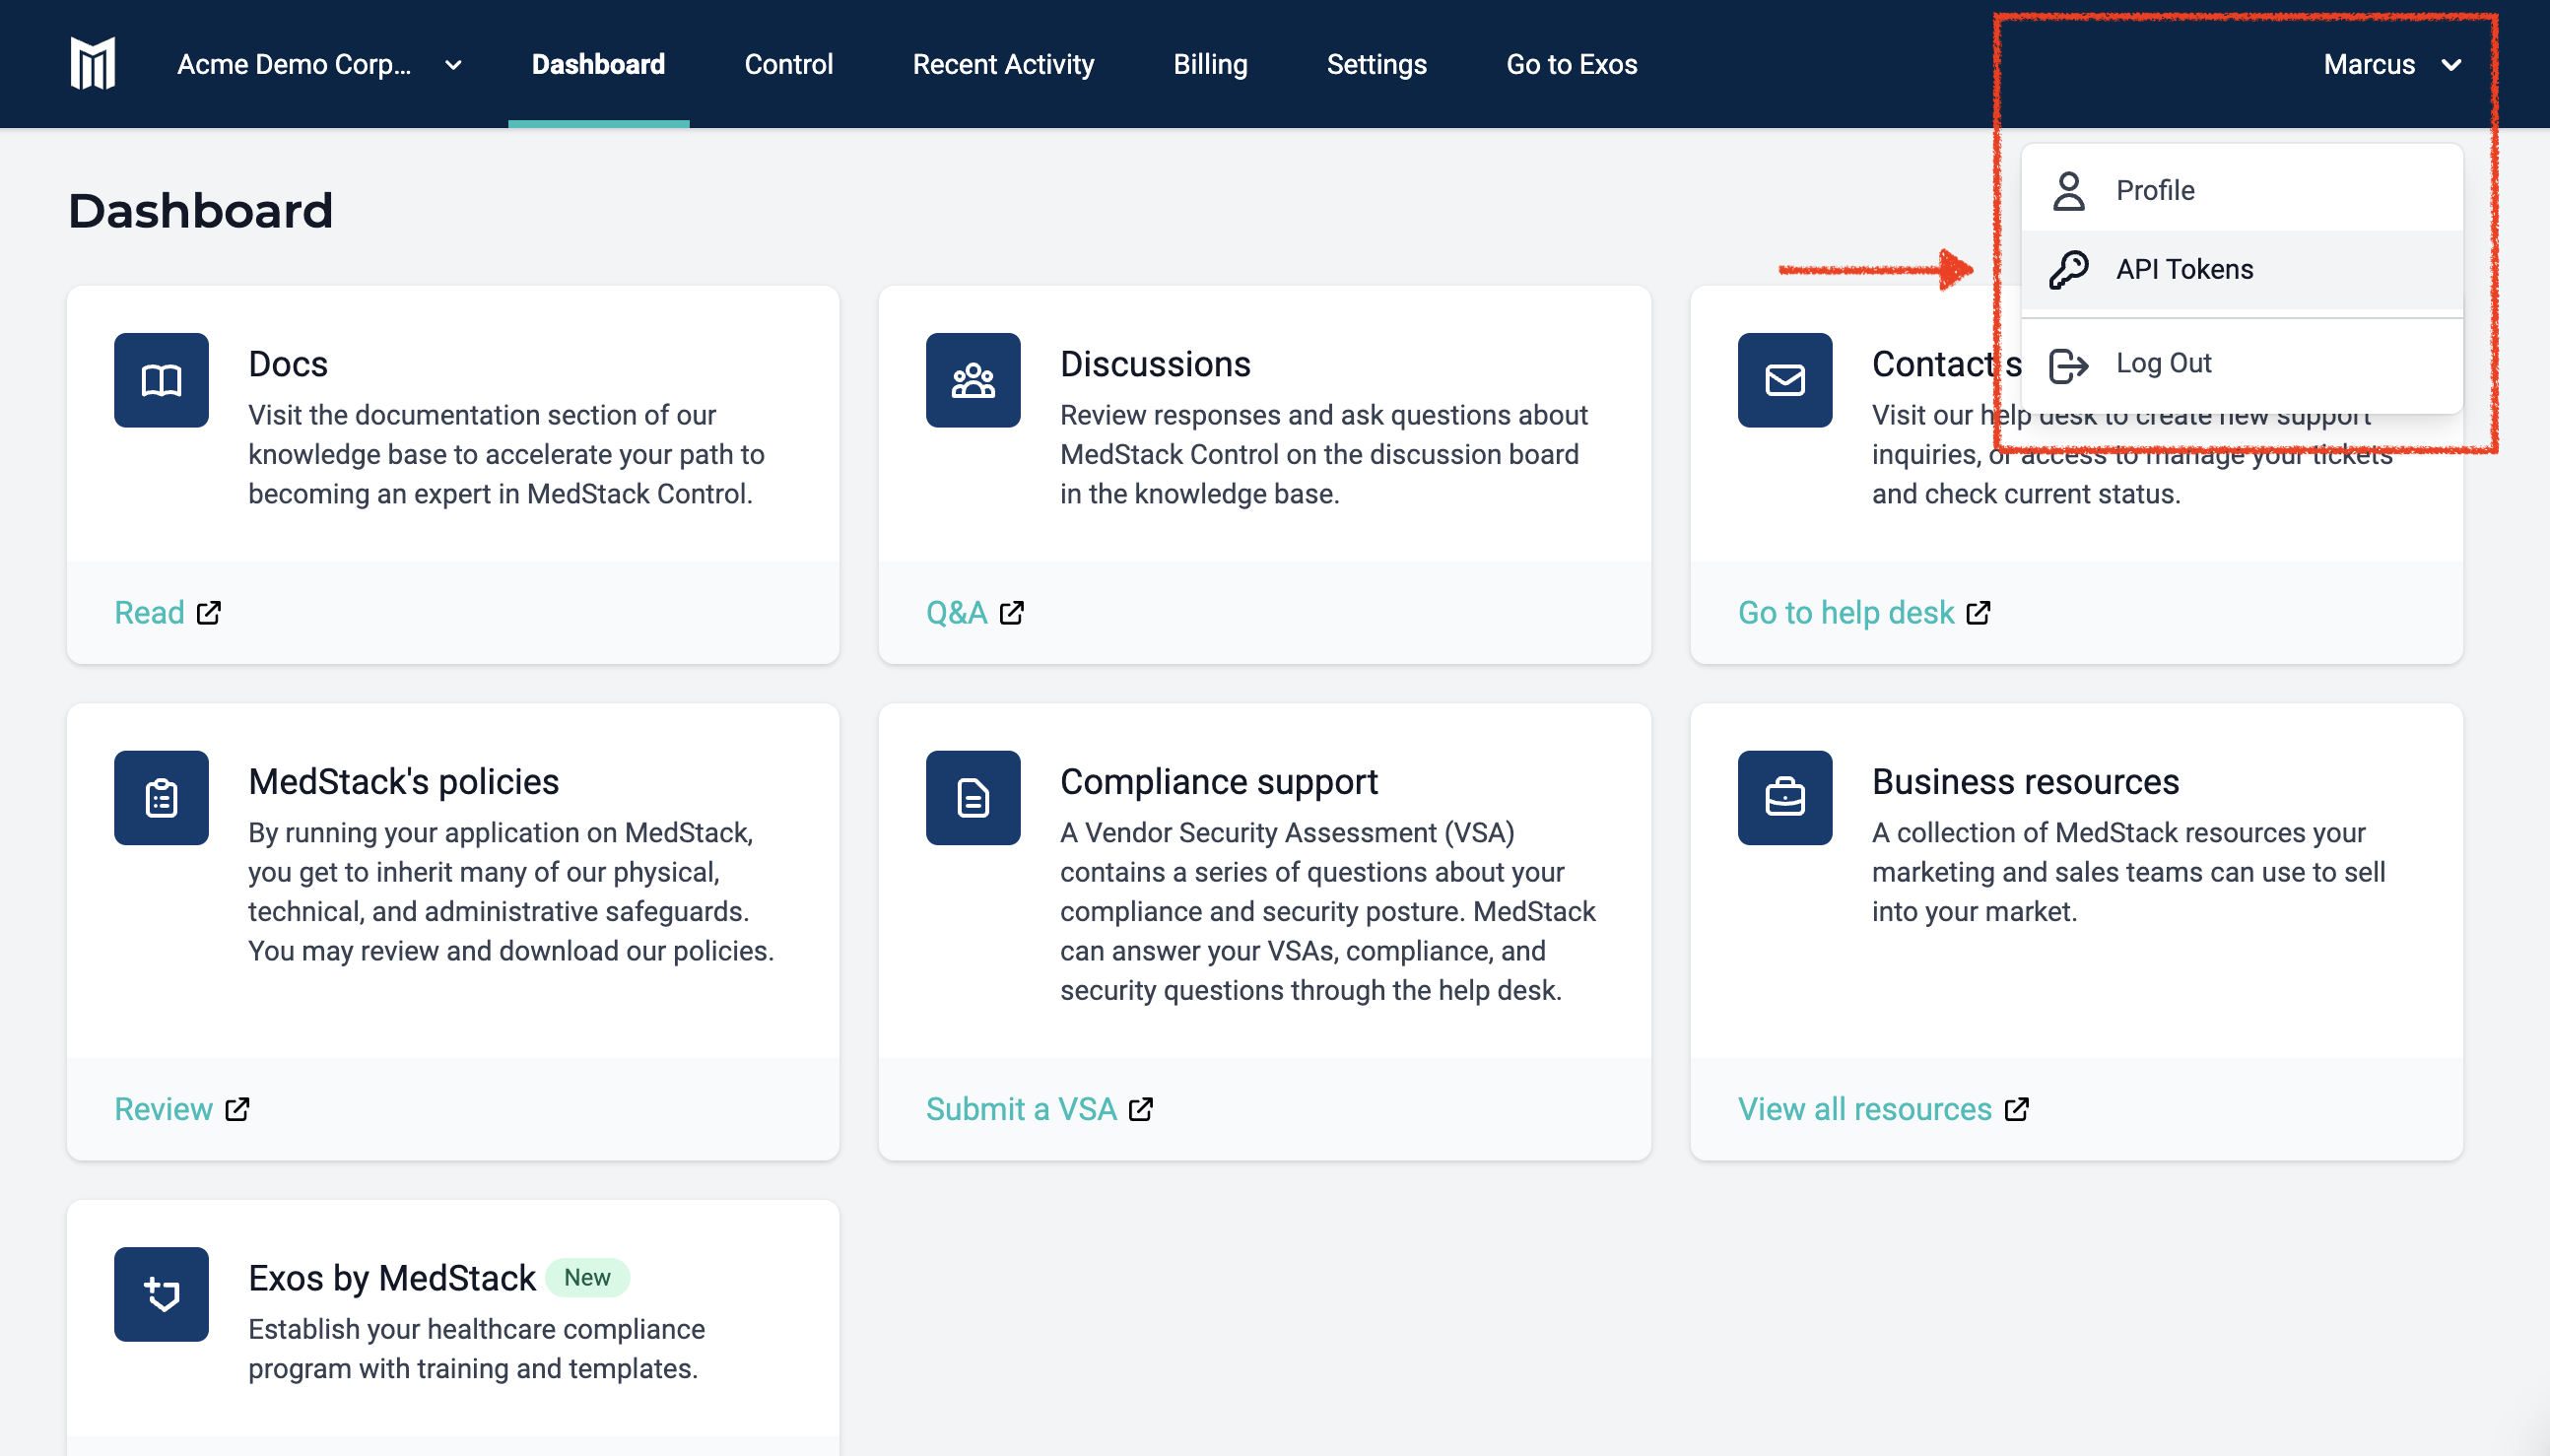Click the Discussions people icon
Image resolution: width=2550 pixels, height=1456 pixels.
coord(973,380)
